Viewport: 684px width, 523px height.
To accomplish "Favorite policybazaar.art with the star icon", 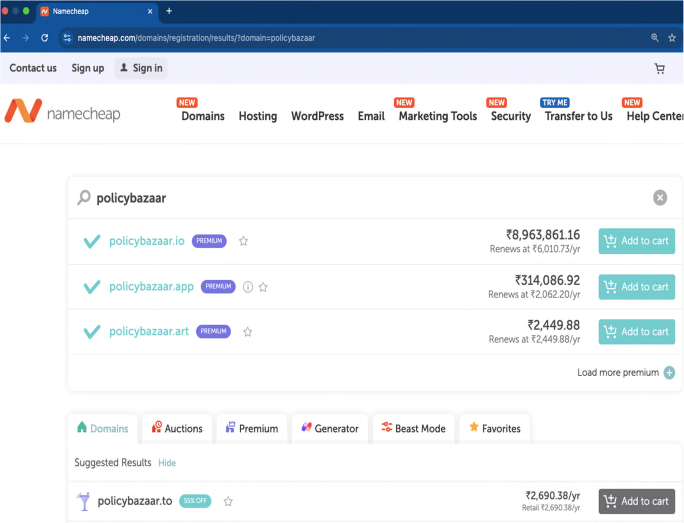I will 248,332.
